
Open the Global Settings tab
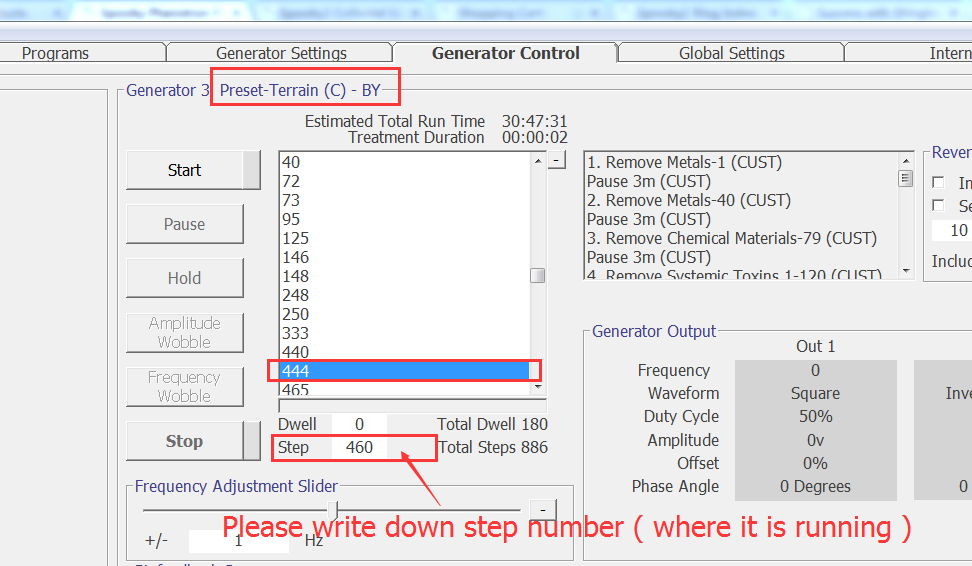click(731, 53)
